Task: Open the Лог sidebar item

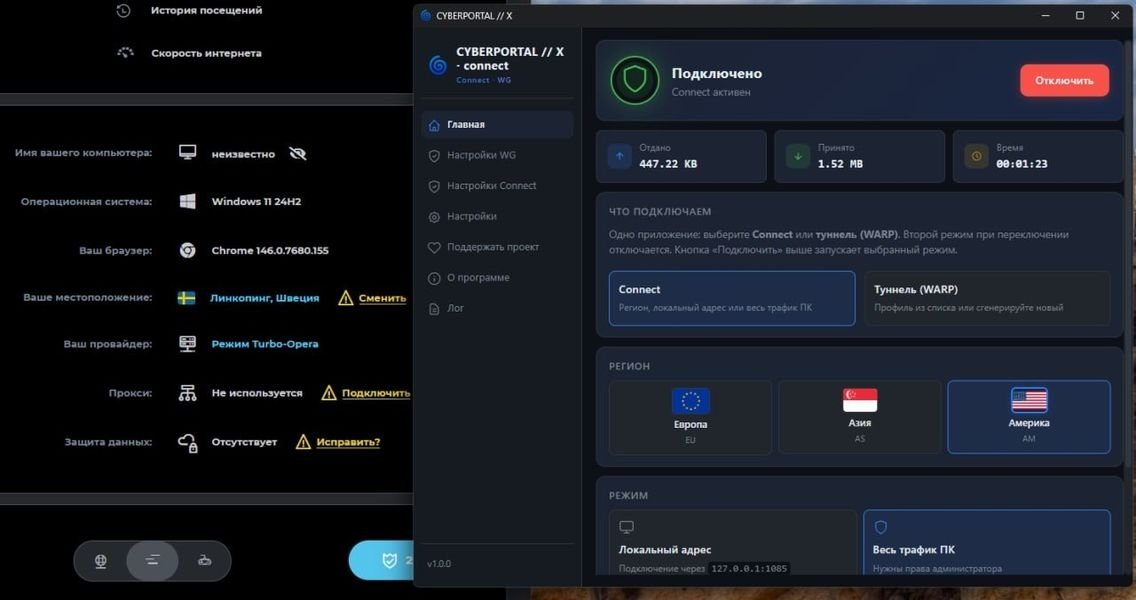Action: click(x=455, y=309)
